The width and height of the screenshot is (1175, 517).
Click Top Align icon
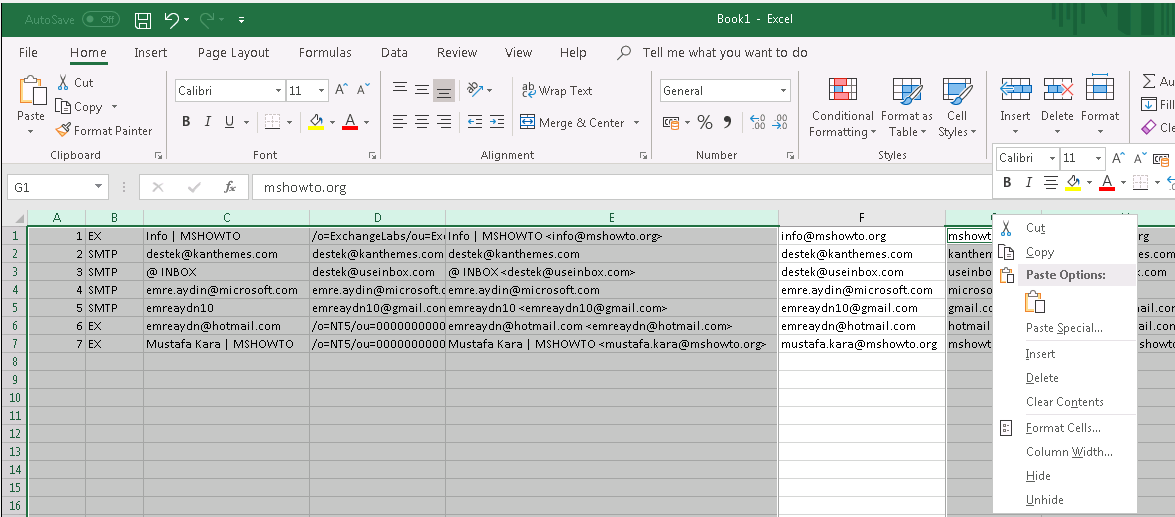pyautogui.click(x=400, y=90)
